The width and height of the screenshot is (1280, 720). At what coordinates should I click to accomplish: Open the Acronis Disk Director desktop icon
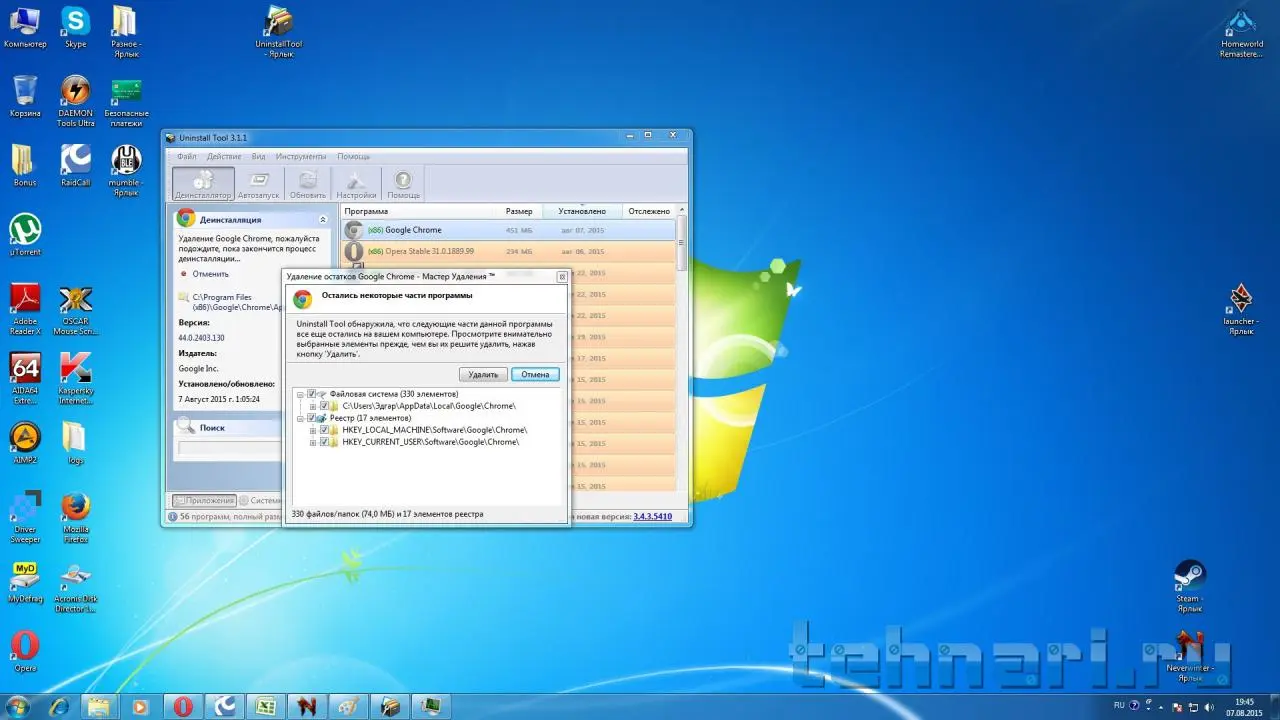(75, 587)
